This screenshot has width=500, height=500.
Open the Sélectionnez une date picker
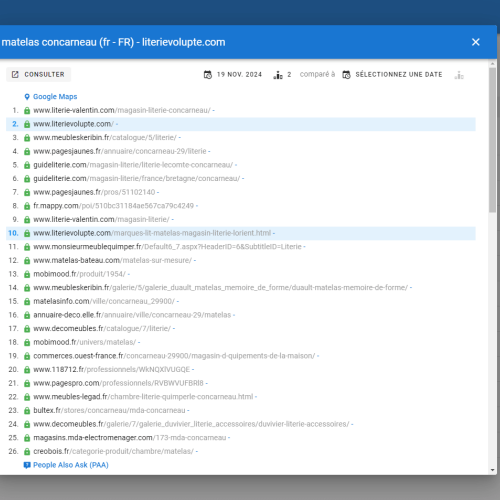pos(393,75)
